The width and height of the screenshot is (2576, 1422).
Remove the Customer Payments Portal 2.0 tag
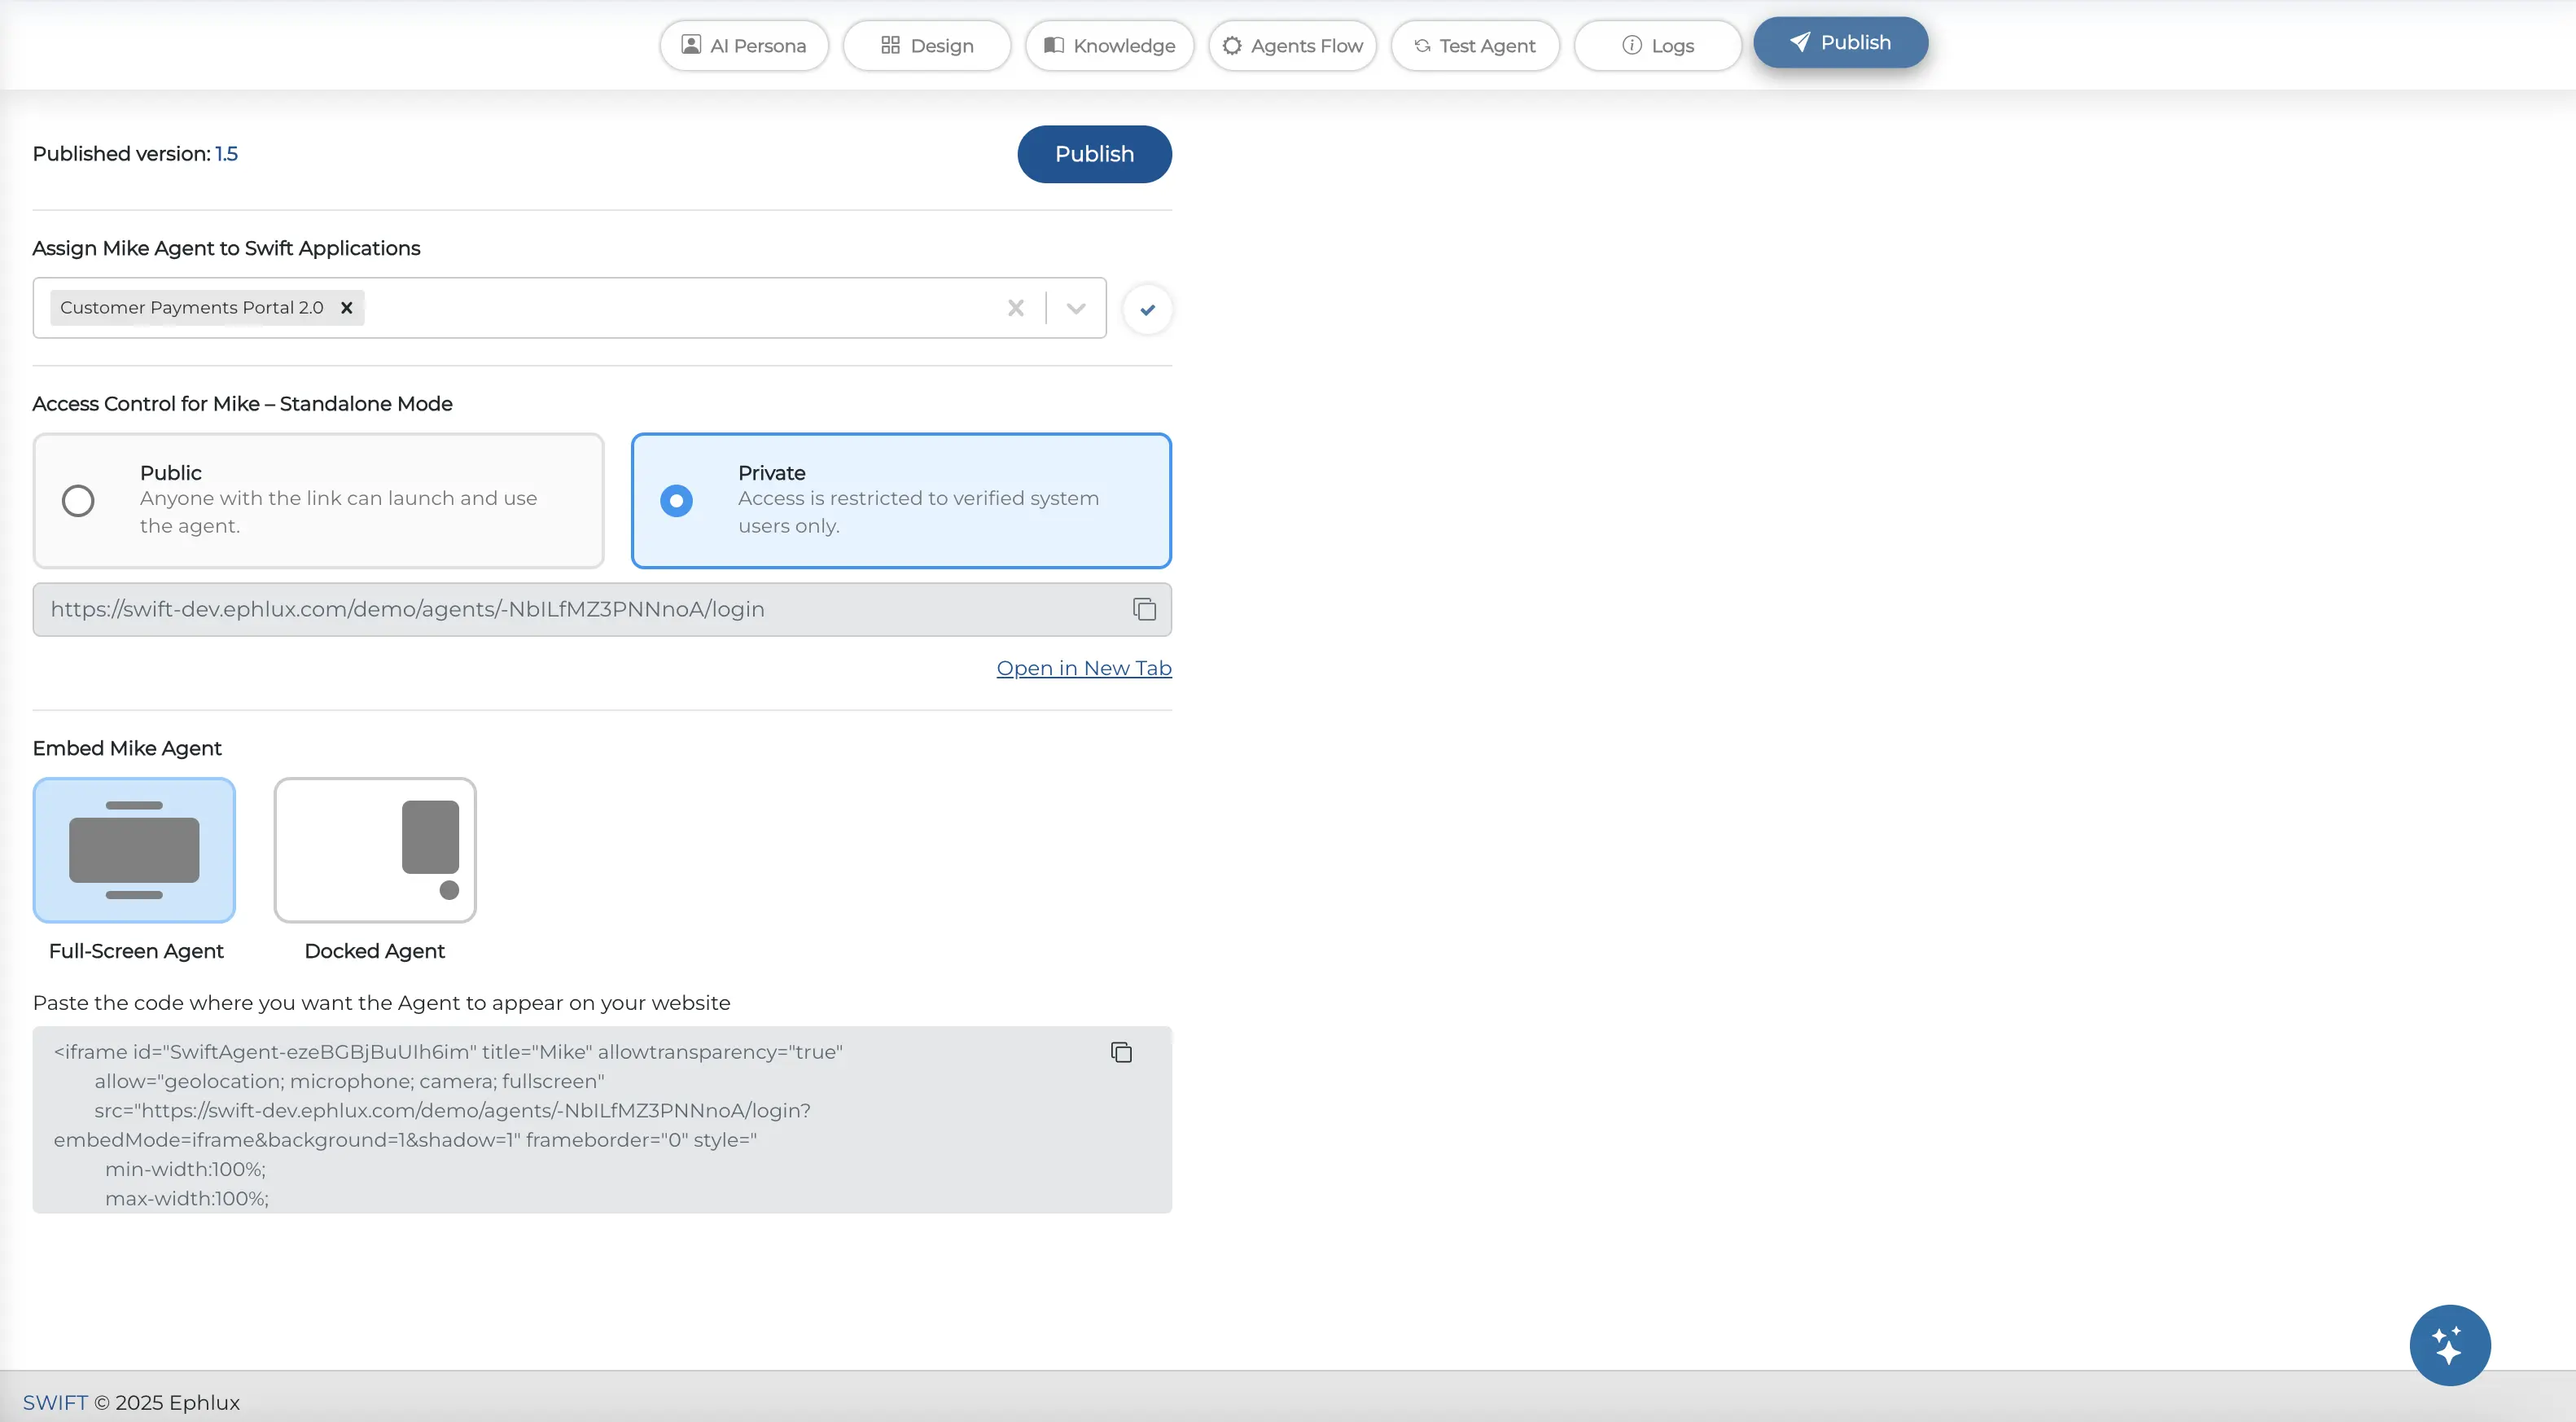pos(347,308)
